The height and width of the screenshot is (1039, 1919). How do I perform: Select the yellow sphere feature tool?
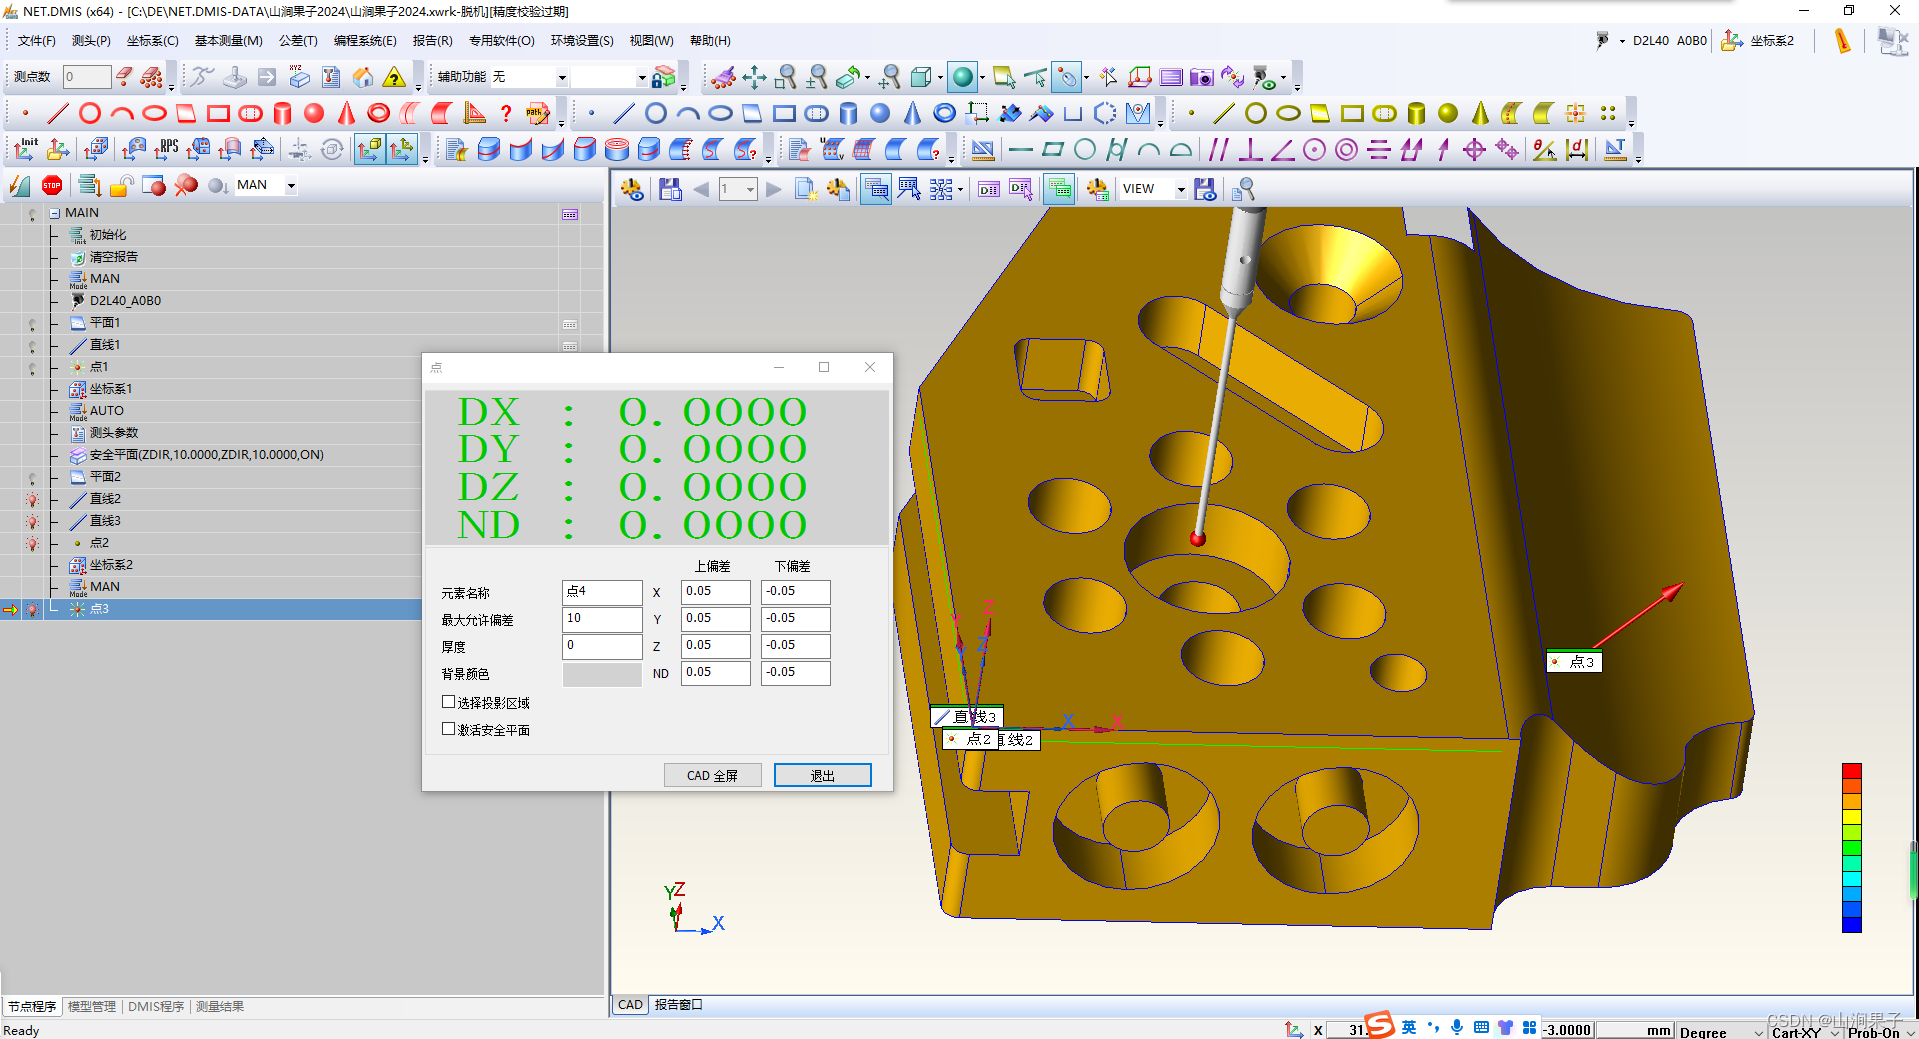click(x=1447, y=113)
